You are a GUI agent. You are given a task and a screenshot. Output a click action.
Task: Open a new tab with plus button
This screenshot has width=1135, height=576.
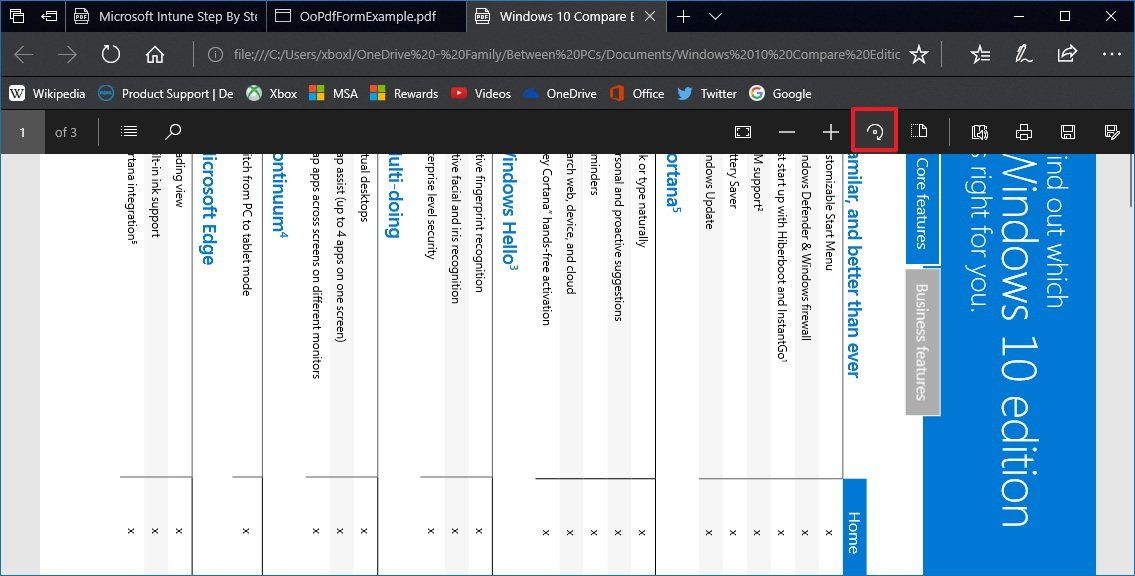point(683,17)
